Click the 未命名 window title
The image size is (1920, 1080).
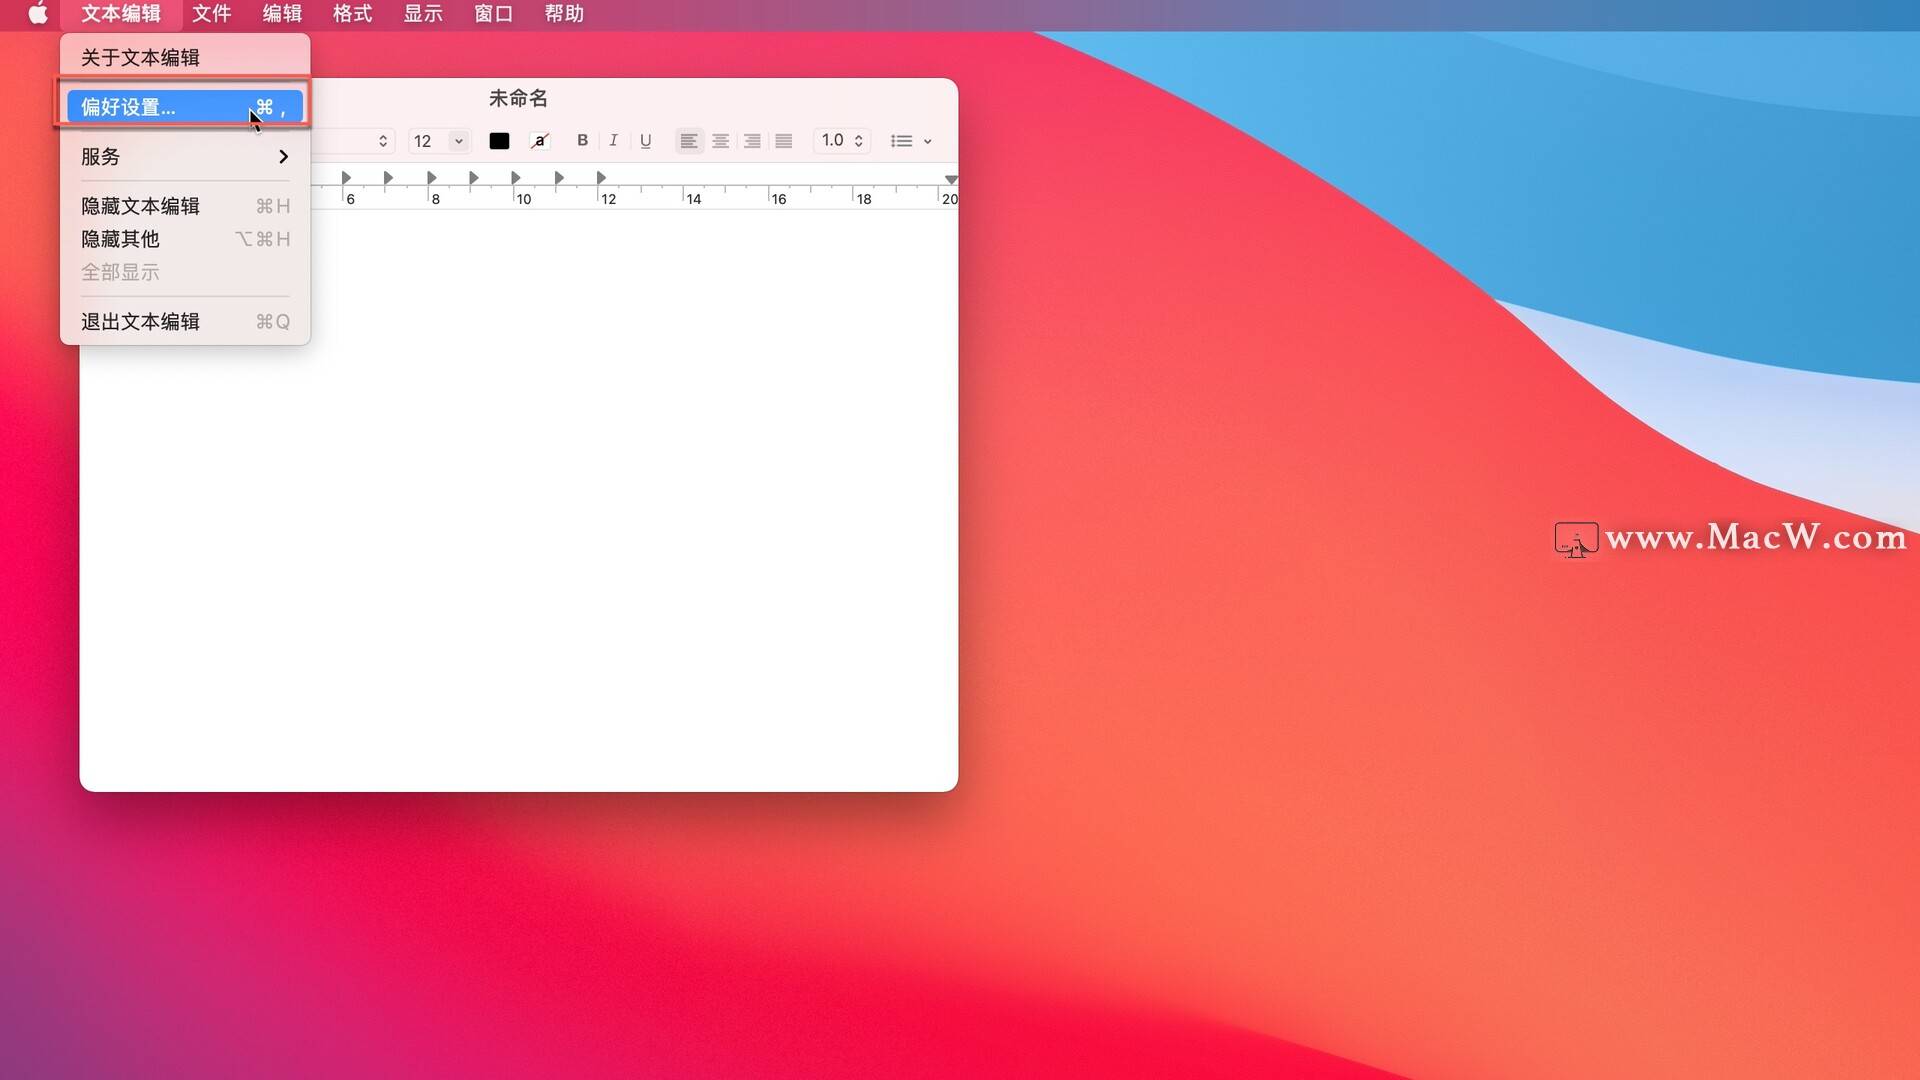[x=518, y=98]
